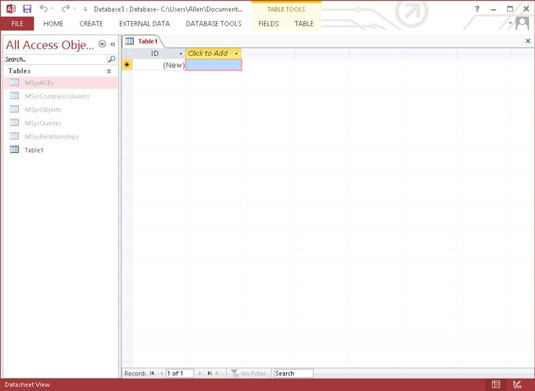The image size is (535, 391).
Task: Click the current record number box 1 of 1
Action: tap(179, 373)
